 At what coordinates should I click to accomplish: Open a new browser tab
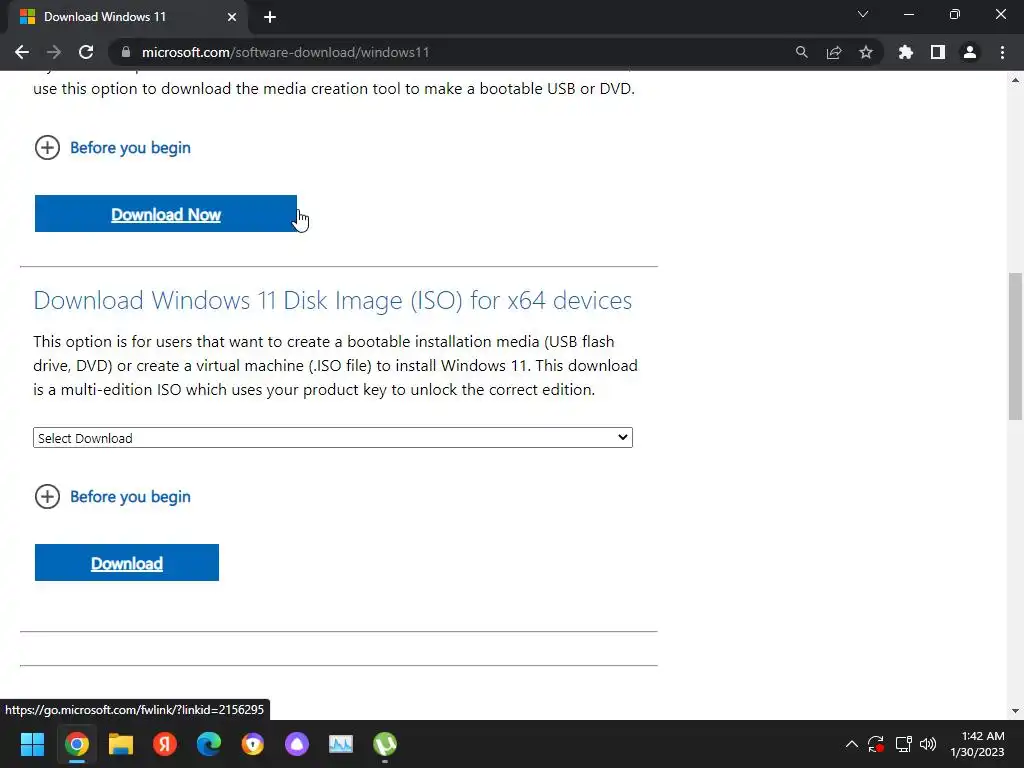(270, 17)
